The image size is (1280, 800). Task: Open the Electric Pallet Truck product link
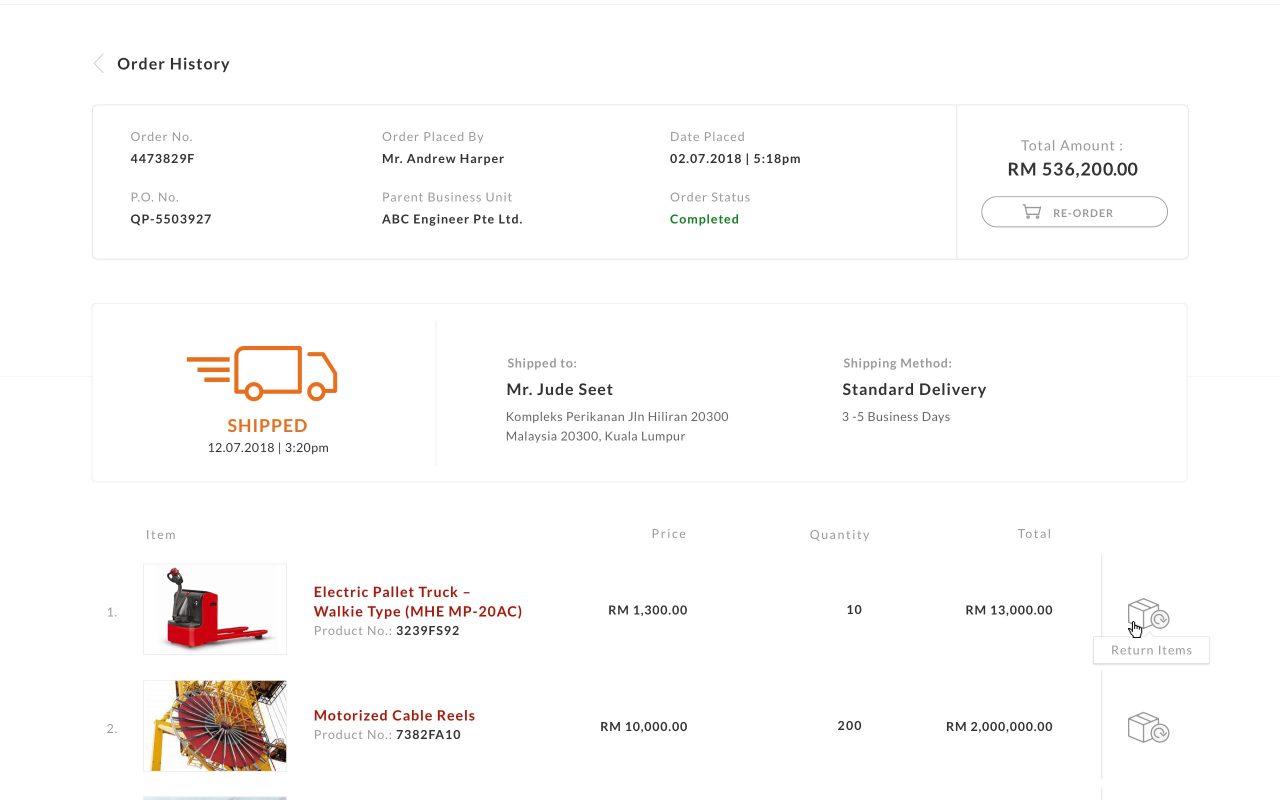pyautogui.click(x=418, y=601)
